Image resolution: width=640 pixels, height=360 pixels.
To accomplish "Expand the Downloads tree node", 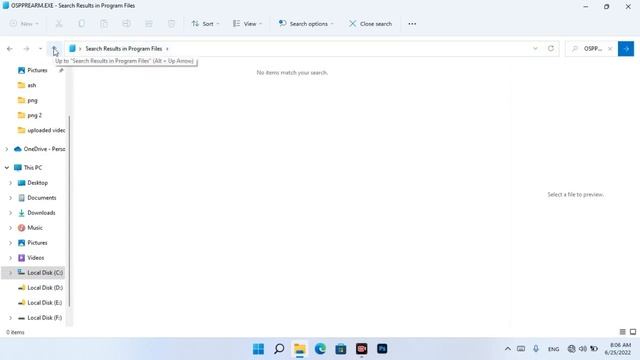I will [x=11, y=213].
